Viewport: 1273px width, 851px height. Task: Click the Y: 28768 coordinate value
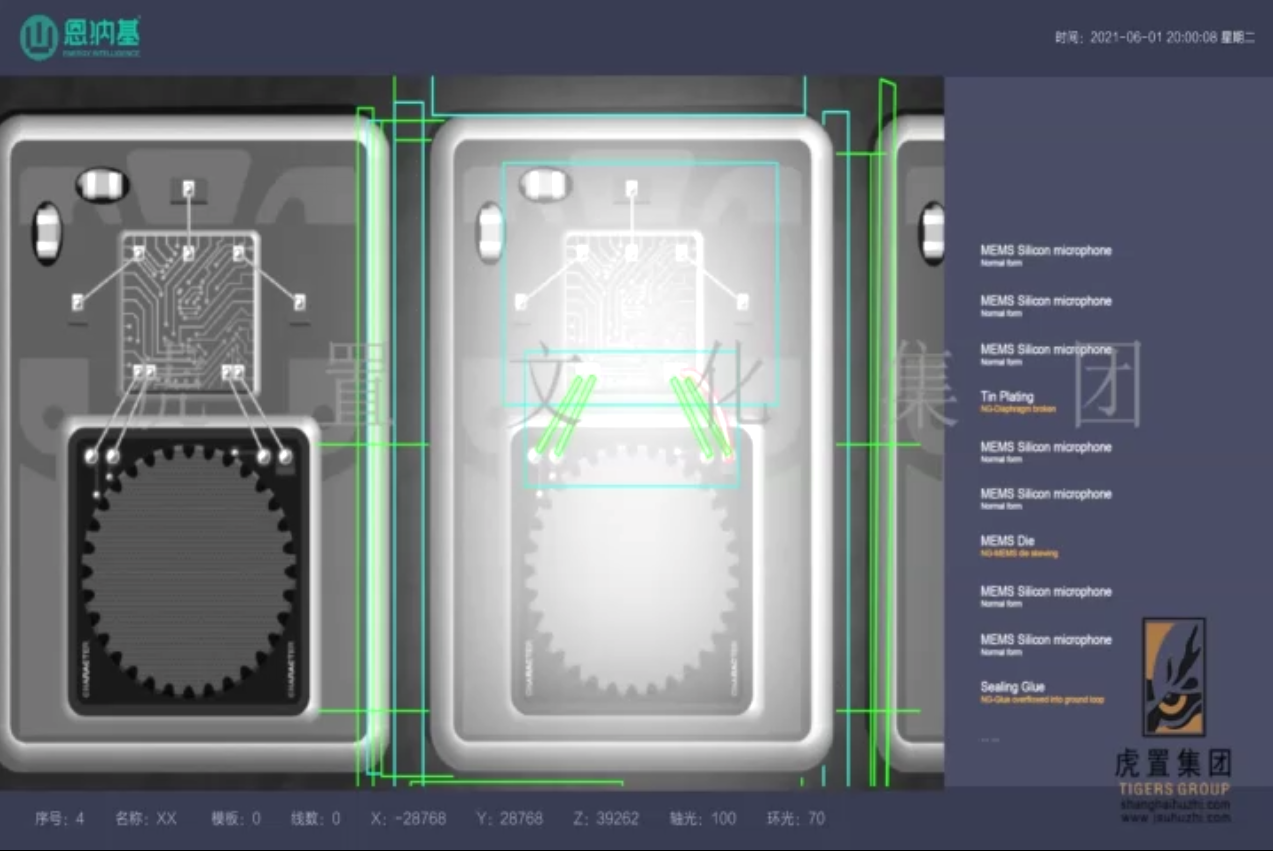[510, 818]
